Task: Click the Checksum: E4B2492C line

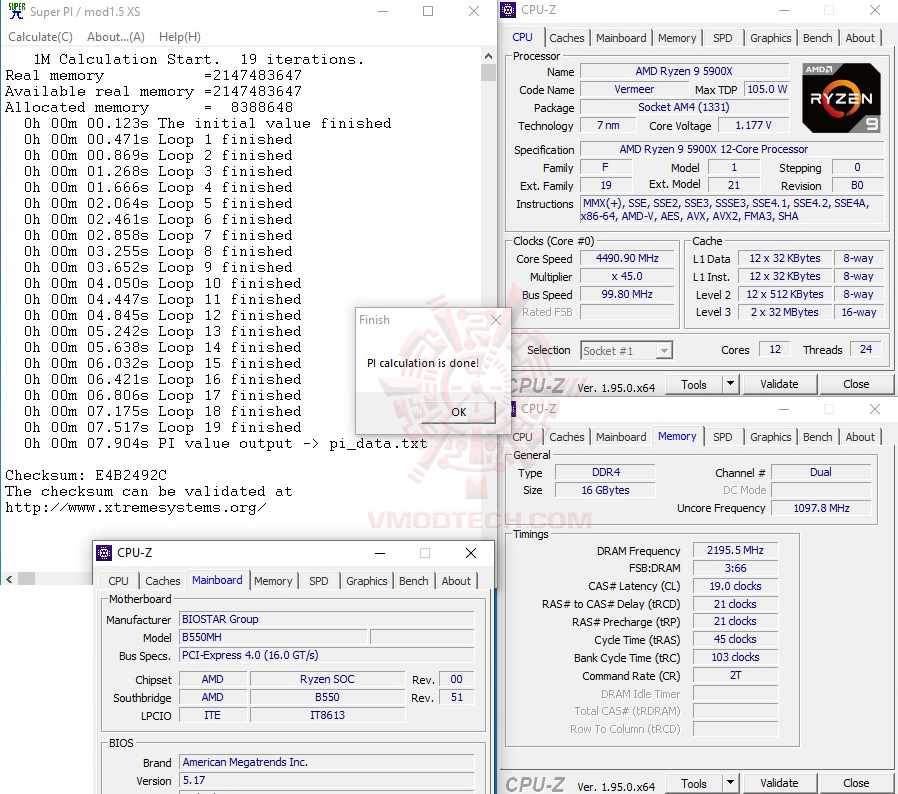Action: click(x=86, y=475)
